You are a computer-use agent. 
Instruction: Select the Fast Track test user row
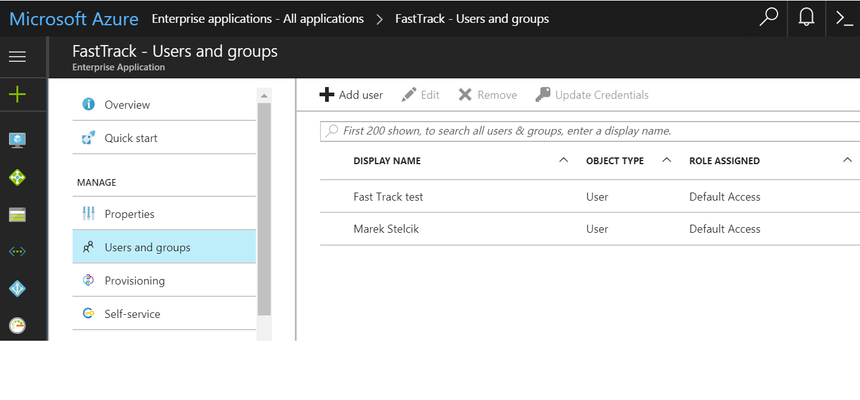click(x=590, y=196)
